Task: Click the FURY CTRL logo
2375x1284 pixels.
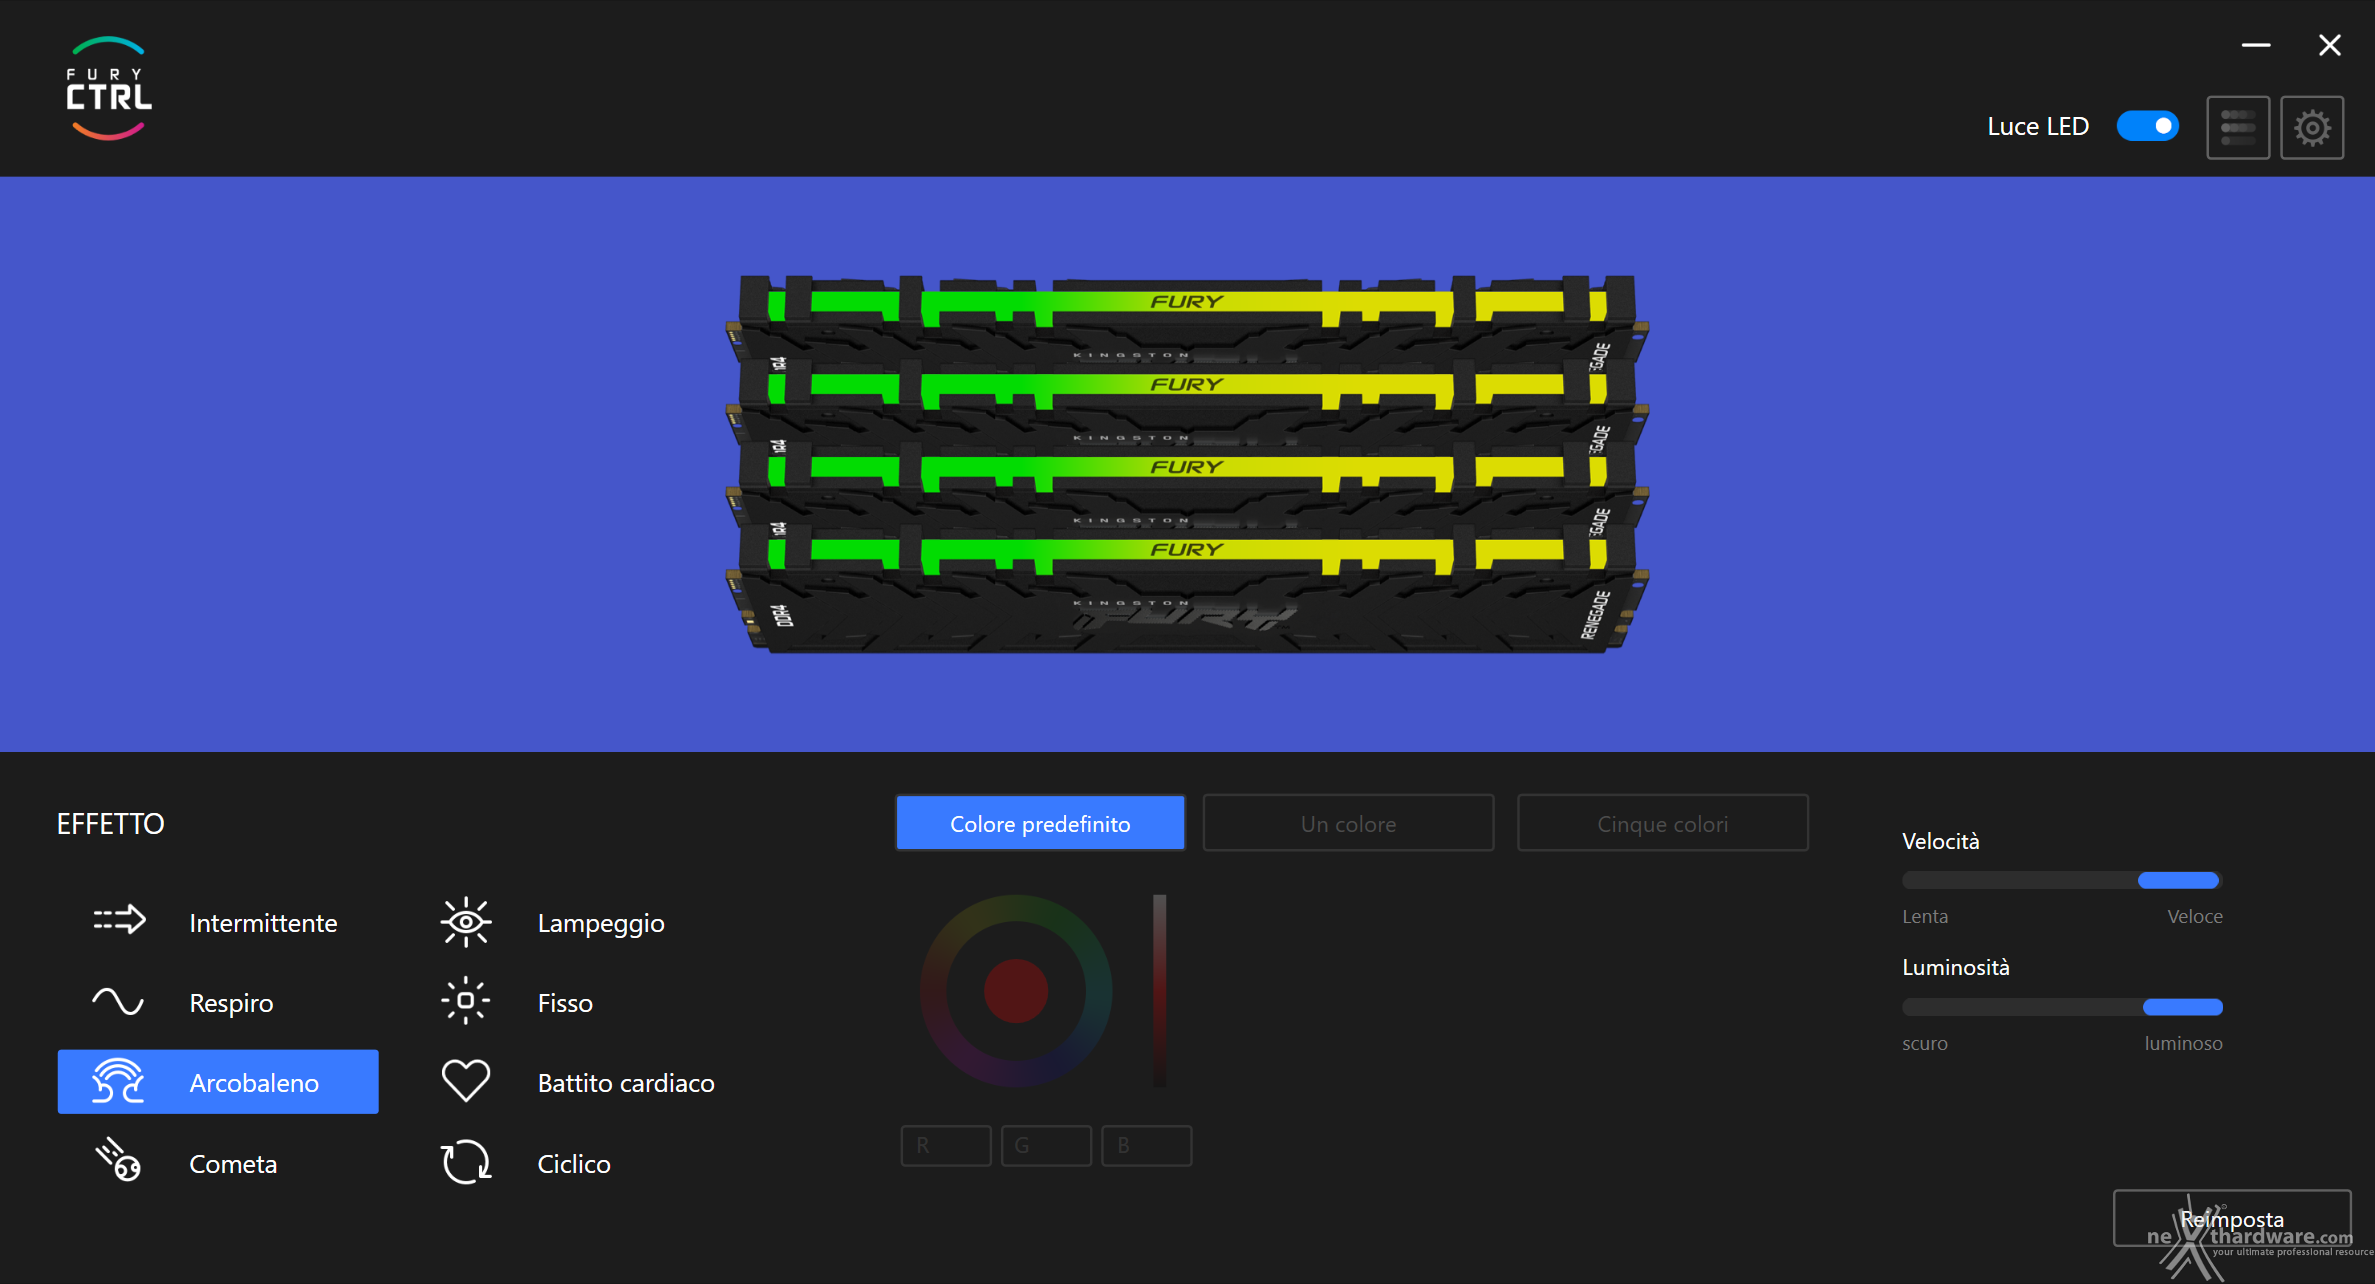Action: pyautogui.click(x=109, y=89)
